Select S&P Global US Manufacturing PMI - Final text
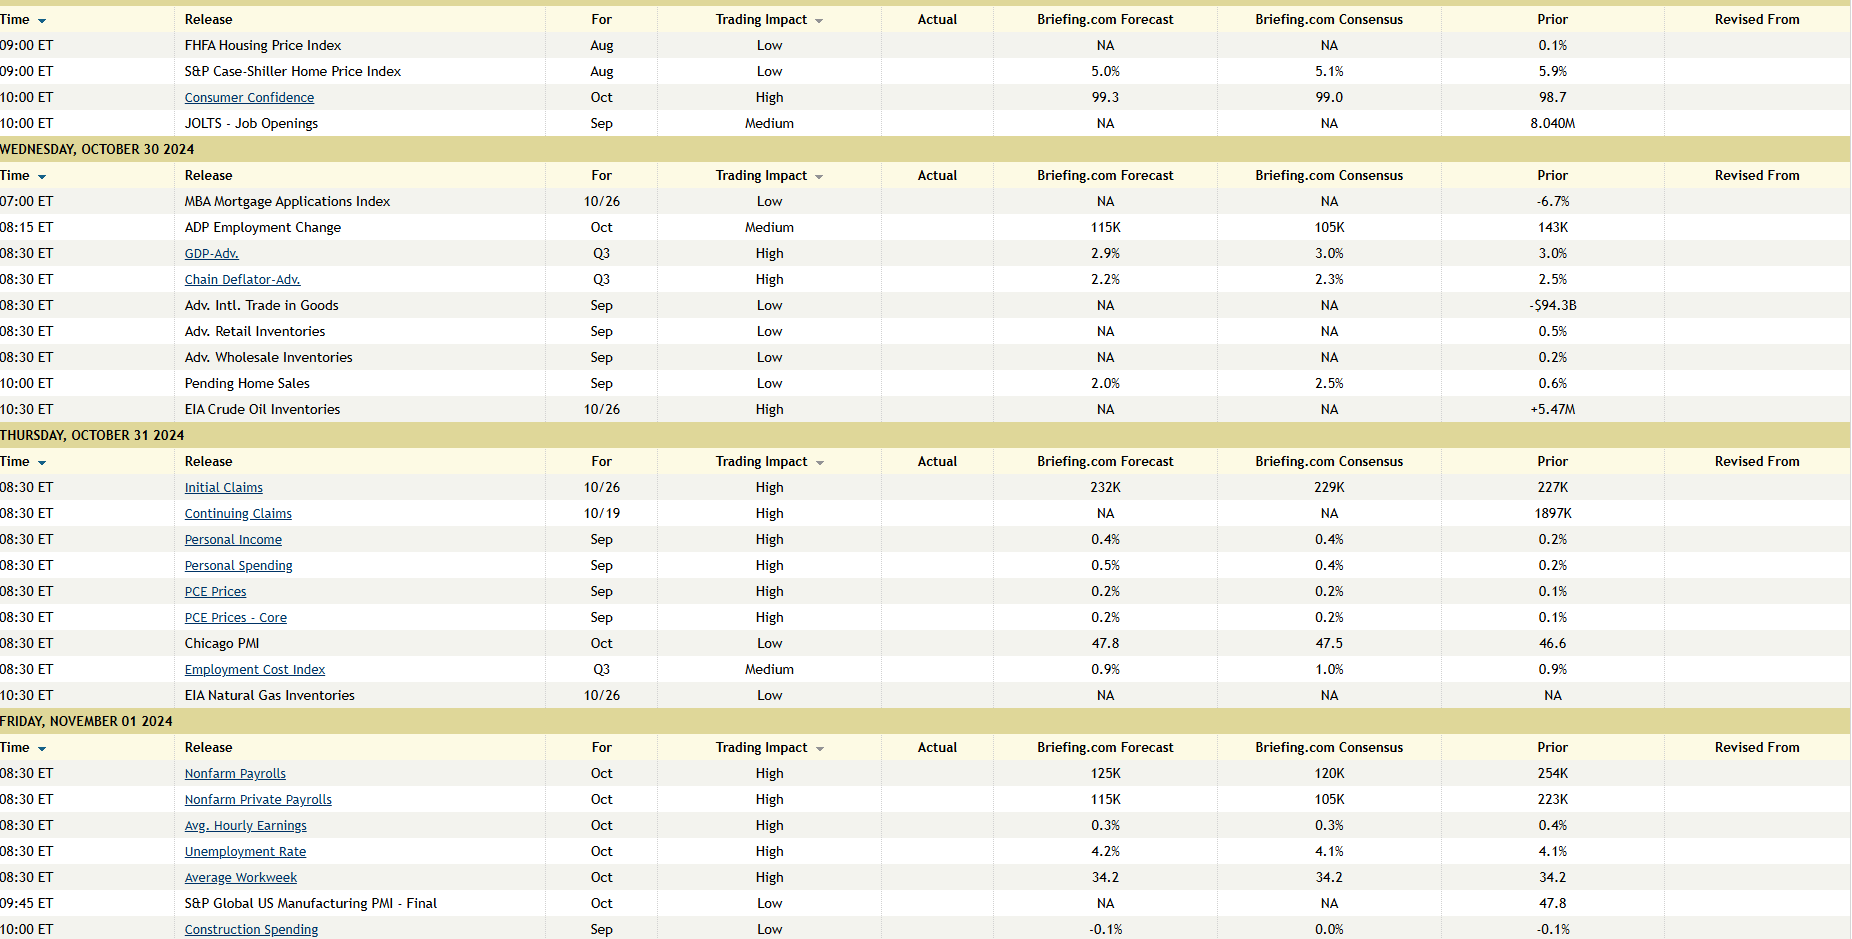 click(x=311, y=903)
